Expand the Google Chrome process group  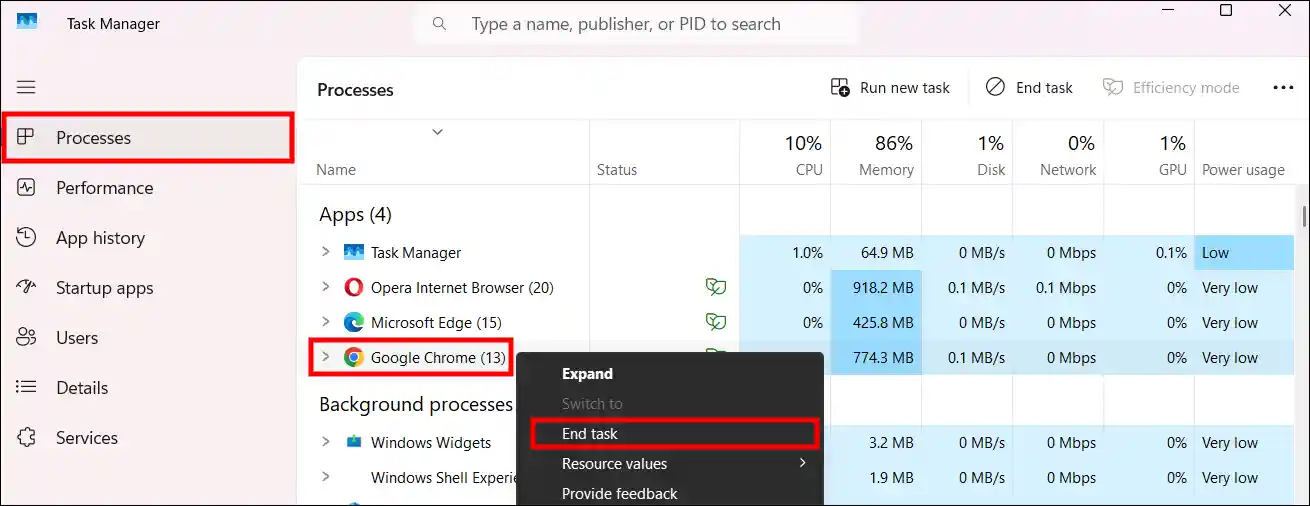[325, 357]
